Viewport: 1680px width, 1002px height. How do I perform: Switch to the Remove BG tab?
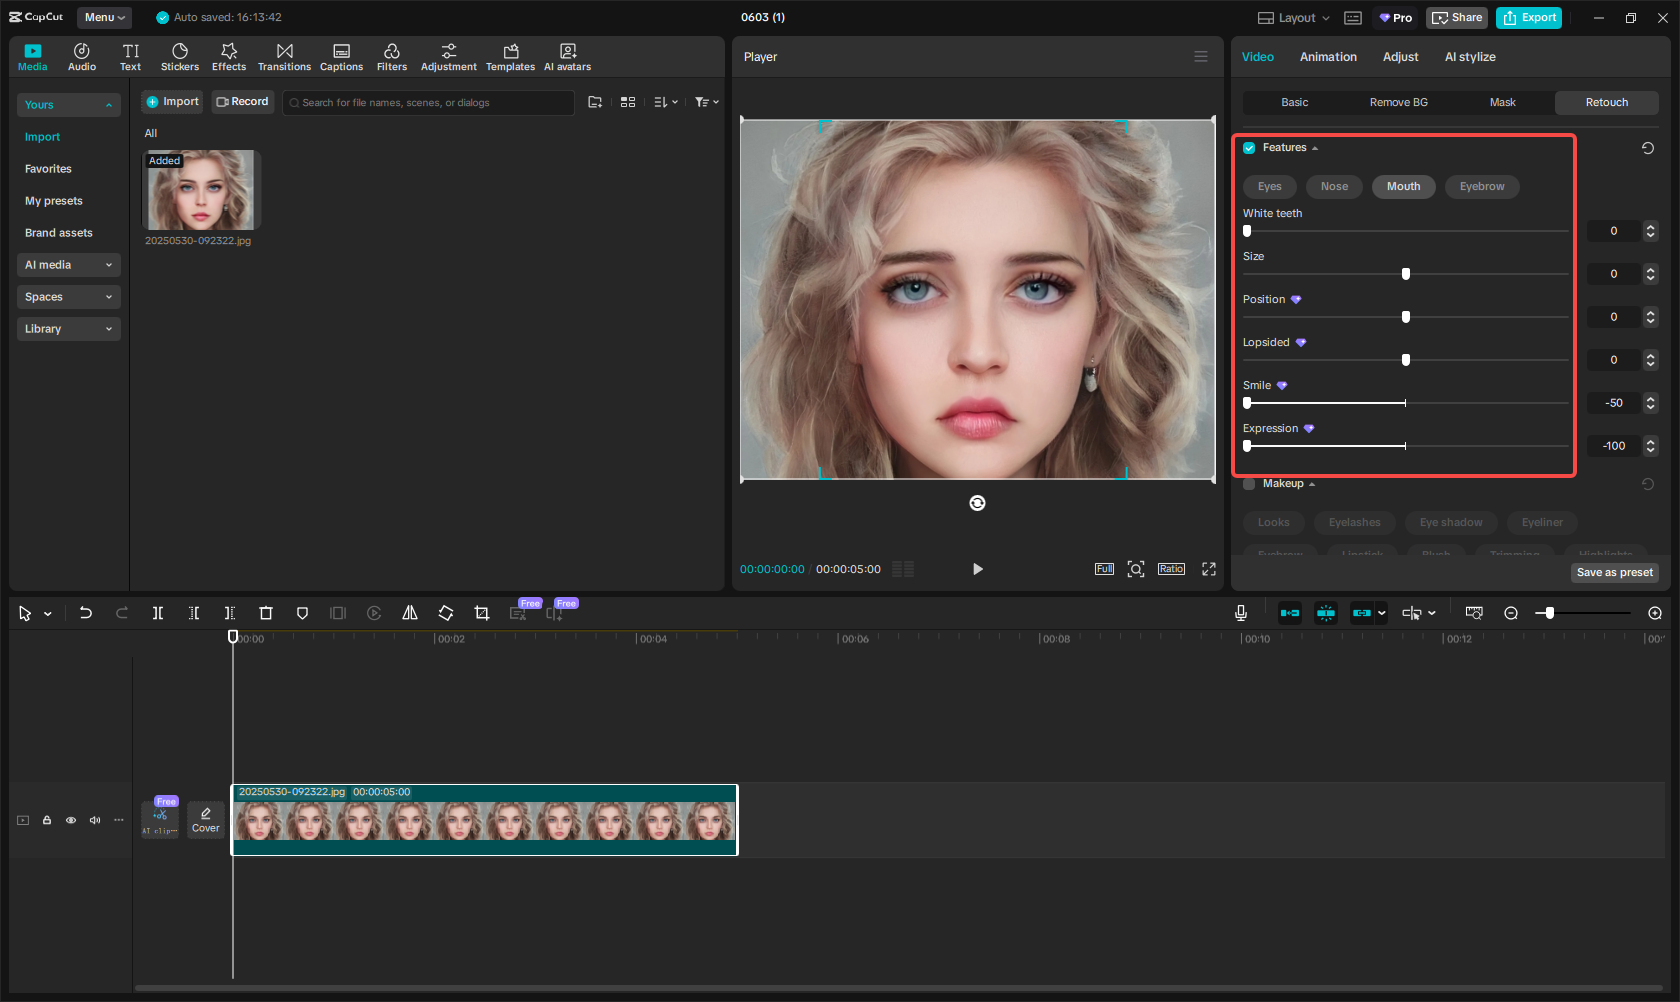pos(1398,102)
